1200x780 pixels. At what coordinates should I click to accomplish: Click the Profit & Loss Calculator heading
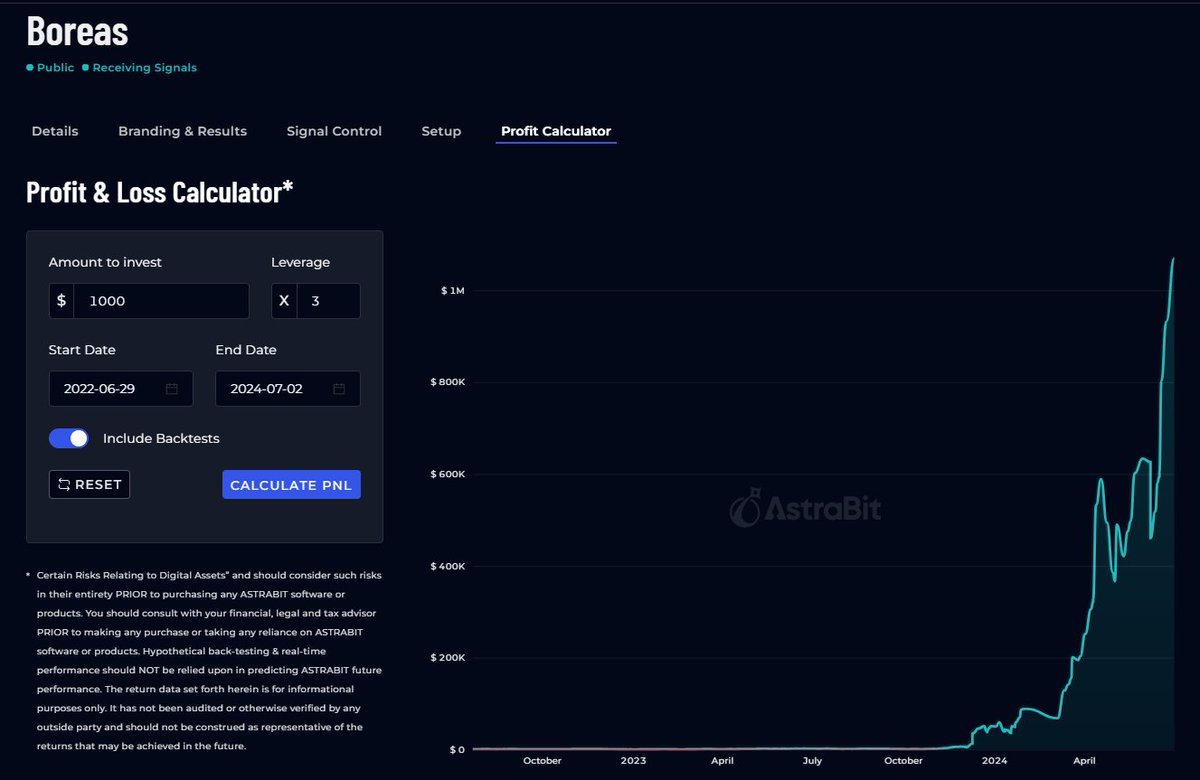(160, 192)
